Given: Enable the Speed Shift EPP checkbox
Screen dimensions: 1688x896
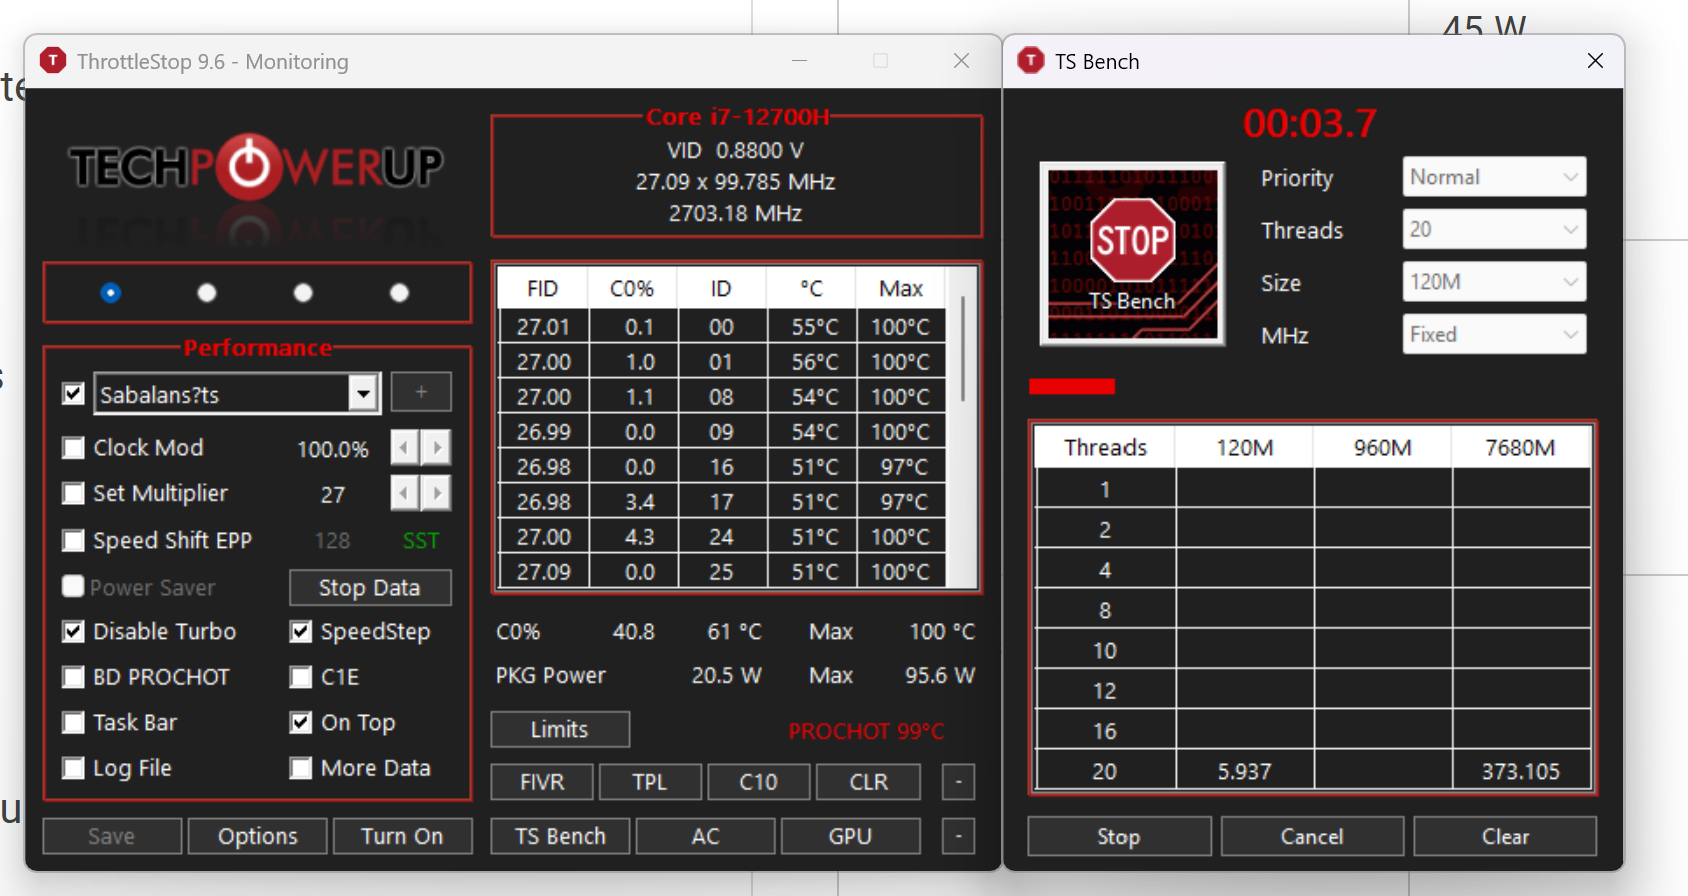Looking at the screenshot, I should coord(73,540).
